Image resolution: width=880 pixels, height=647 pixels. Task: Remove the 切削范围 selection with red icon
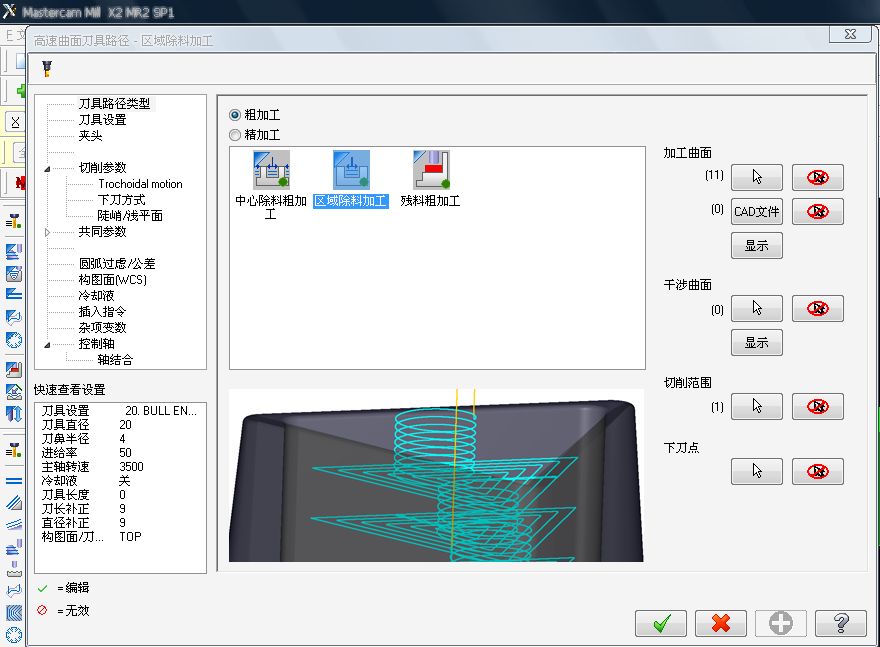pos(818,406)
